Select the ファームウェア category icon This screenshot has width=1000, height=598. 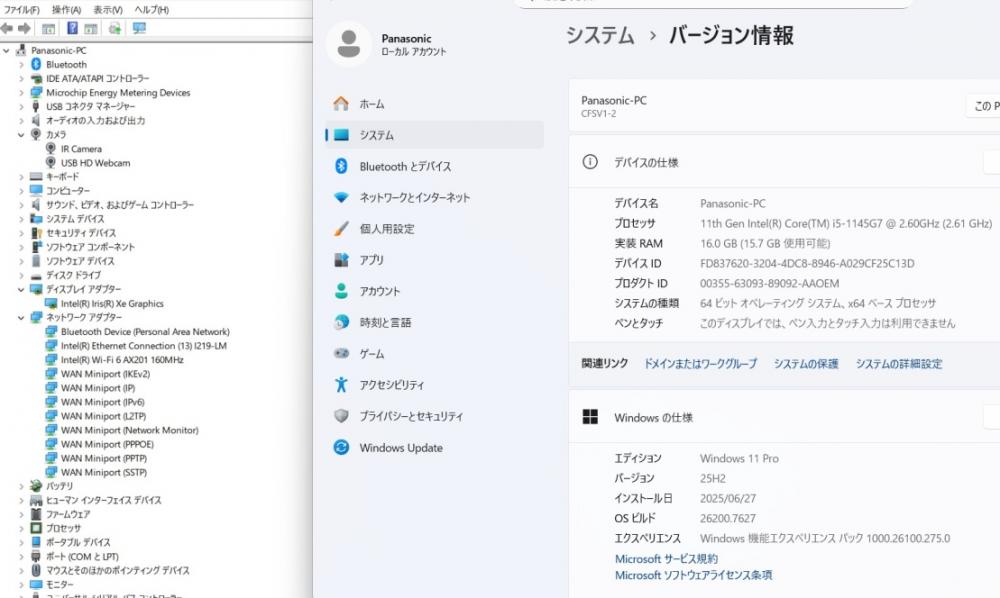(36, 514)
